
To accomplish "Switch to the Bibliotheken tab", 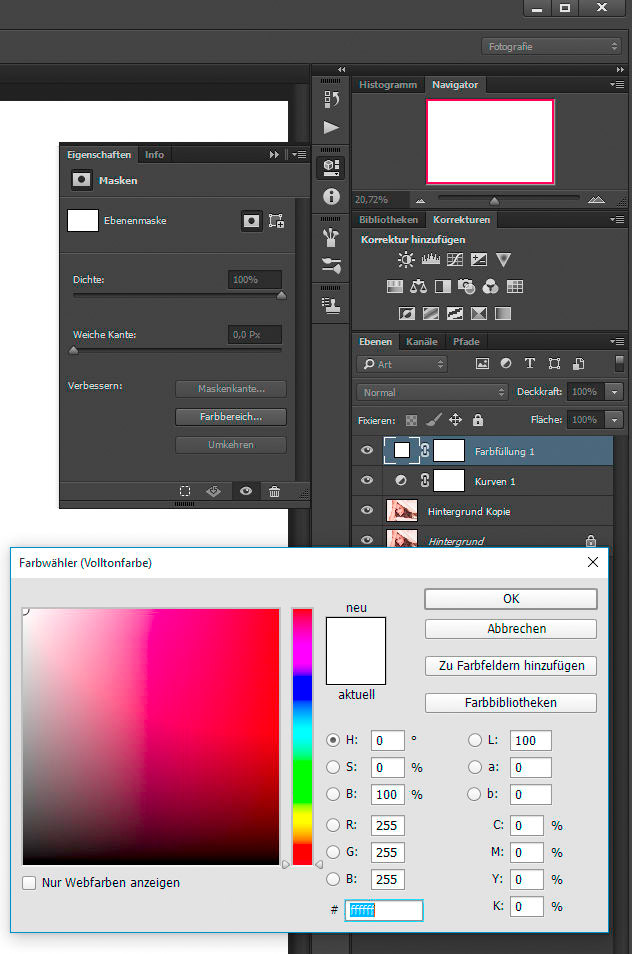I will 388,220.
